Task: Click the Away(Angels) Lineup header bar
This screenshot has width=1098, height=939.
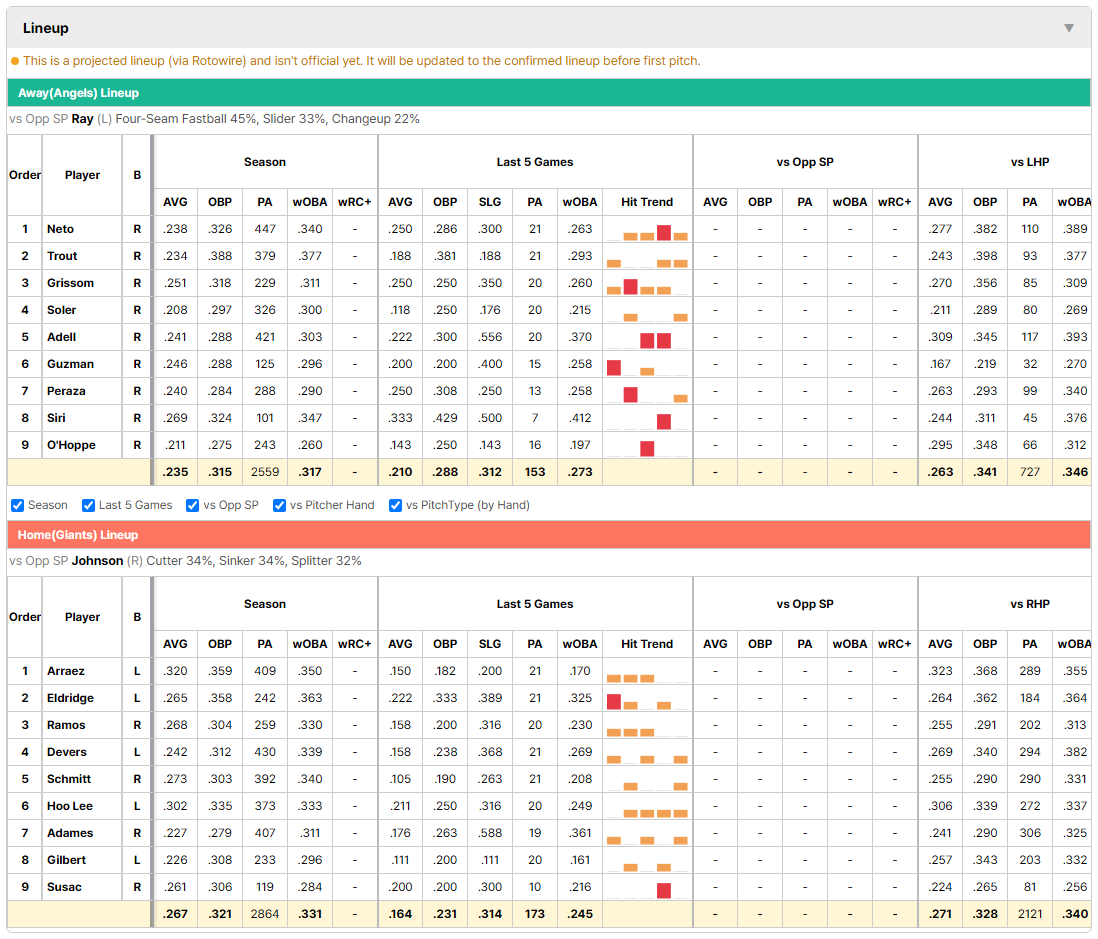Action: click(x=549, y=93)
